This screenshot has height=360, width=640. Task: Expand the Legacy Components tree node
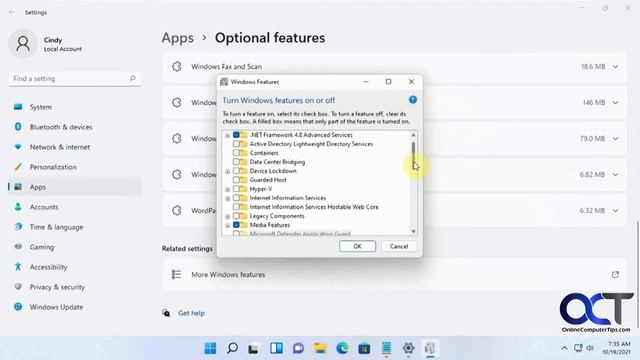[x=228, y=216]
